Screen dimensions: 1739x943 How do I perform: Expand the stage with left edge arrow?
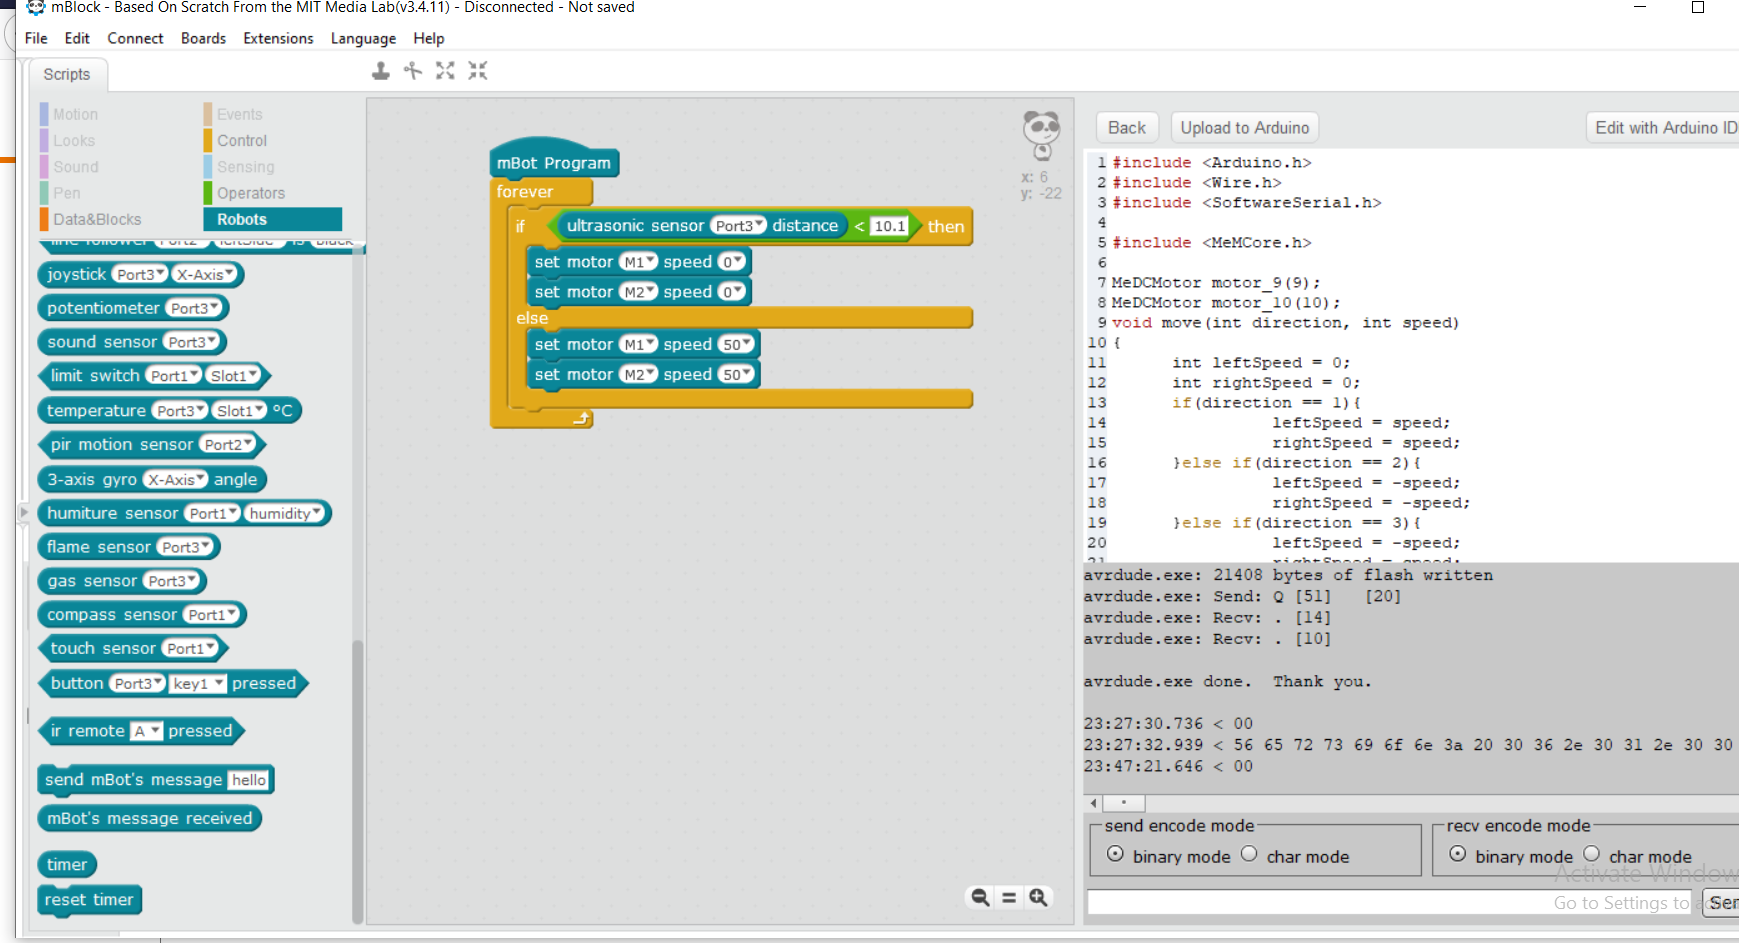(x=24, y=513)
